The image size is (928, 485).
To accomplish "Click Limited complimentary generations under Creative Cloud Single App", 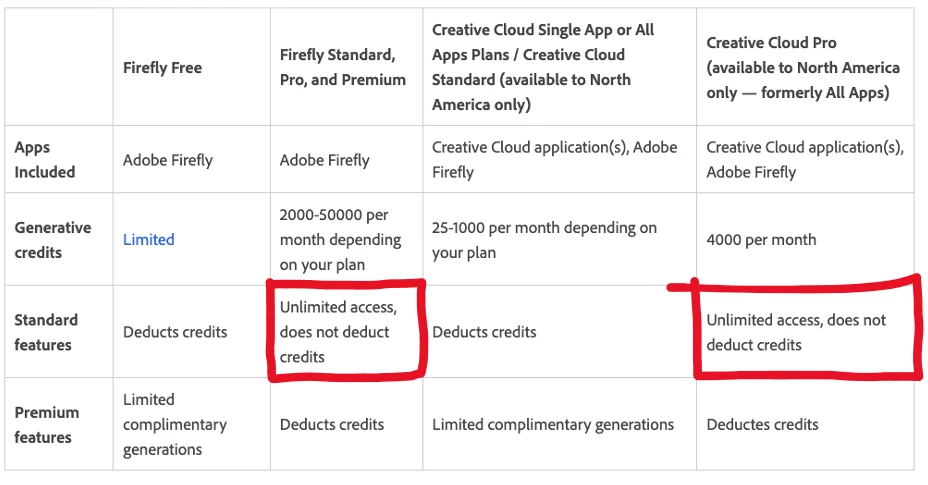I will pyautogui.click(x=553, y=424).
